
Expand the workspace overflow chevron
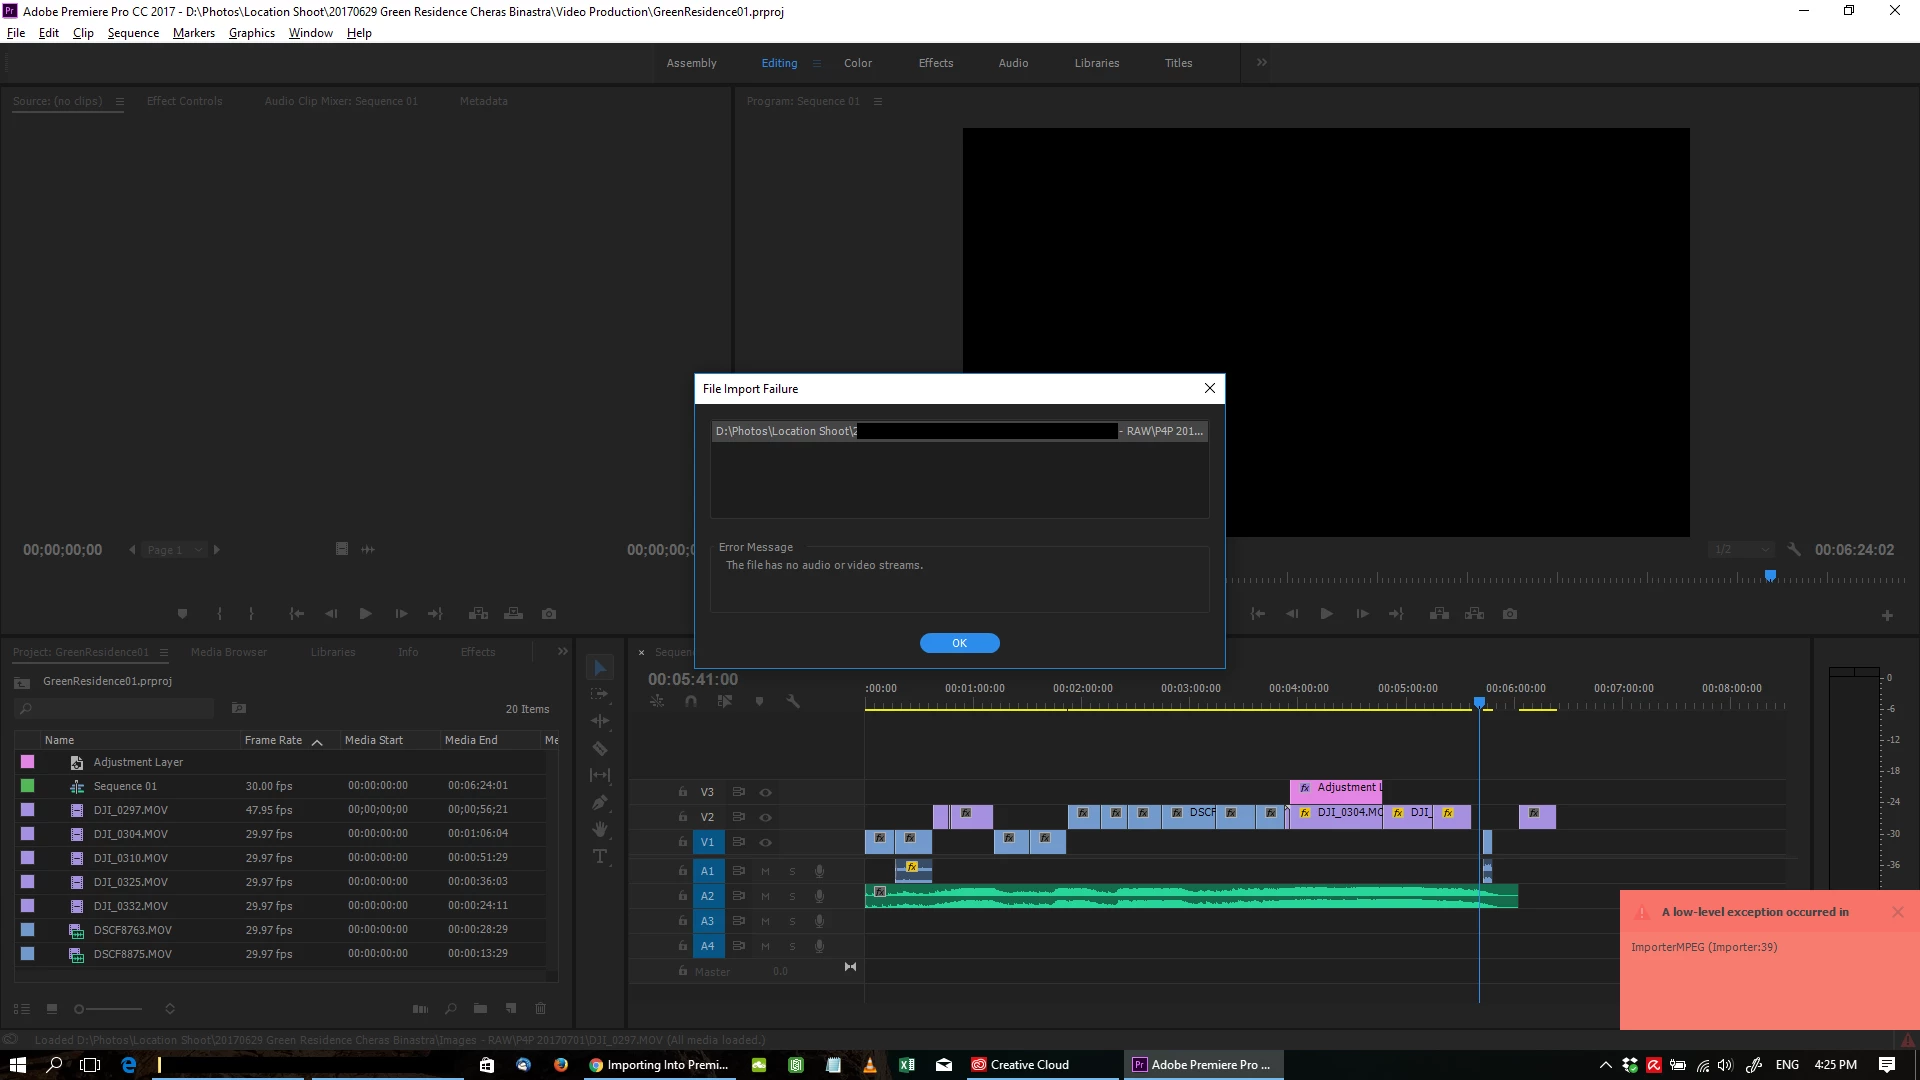1262,62
